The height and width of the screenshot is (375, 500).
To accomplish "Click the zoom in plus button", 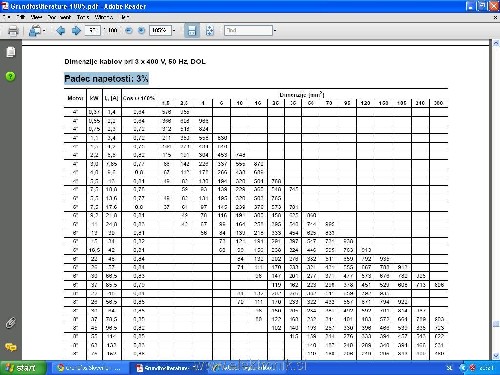I will [141, 31].
